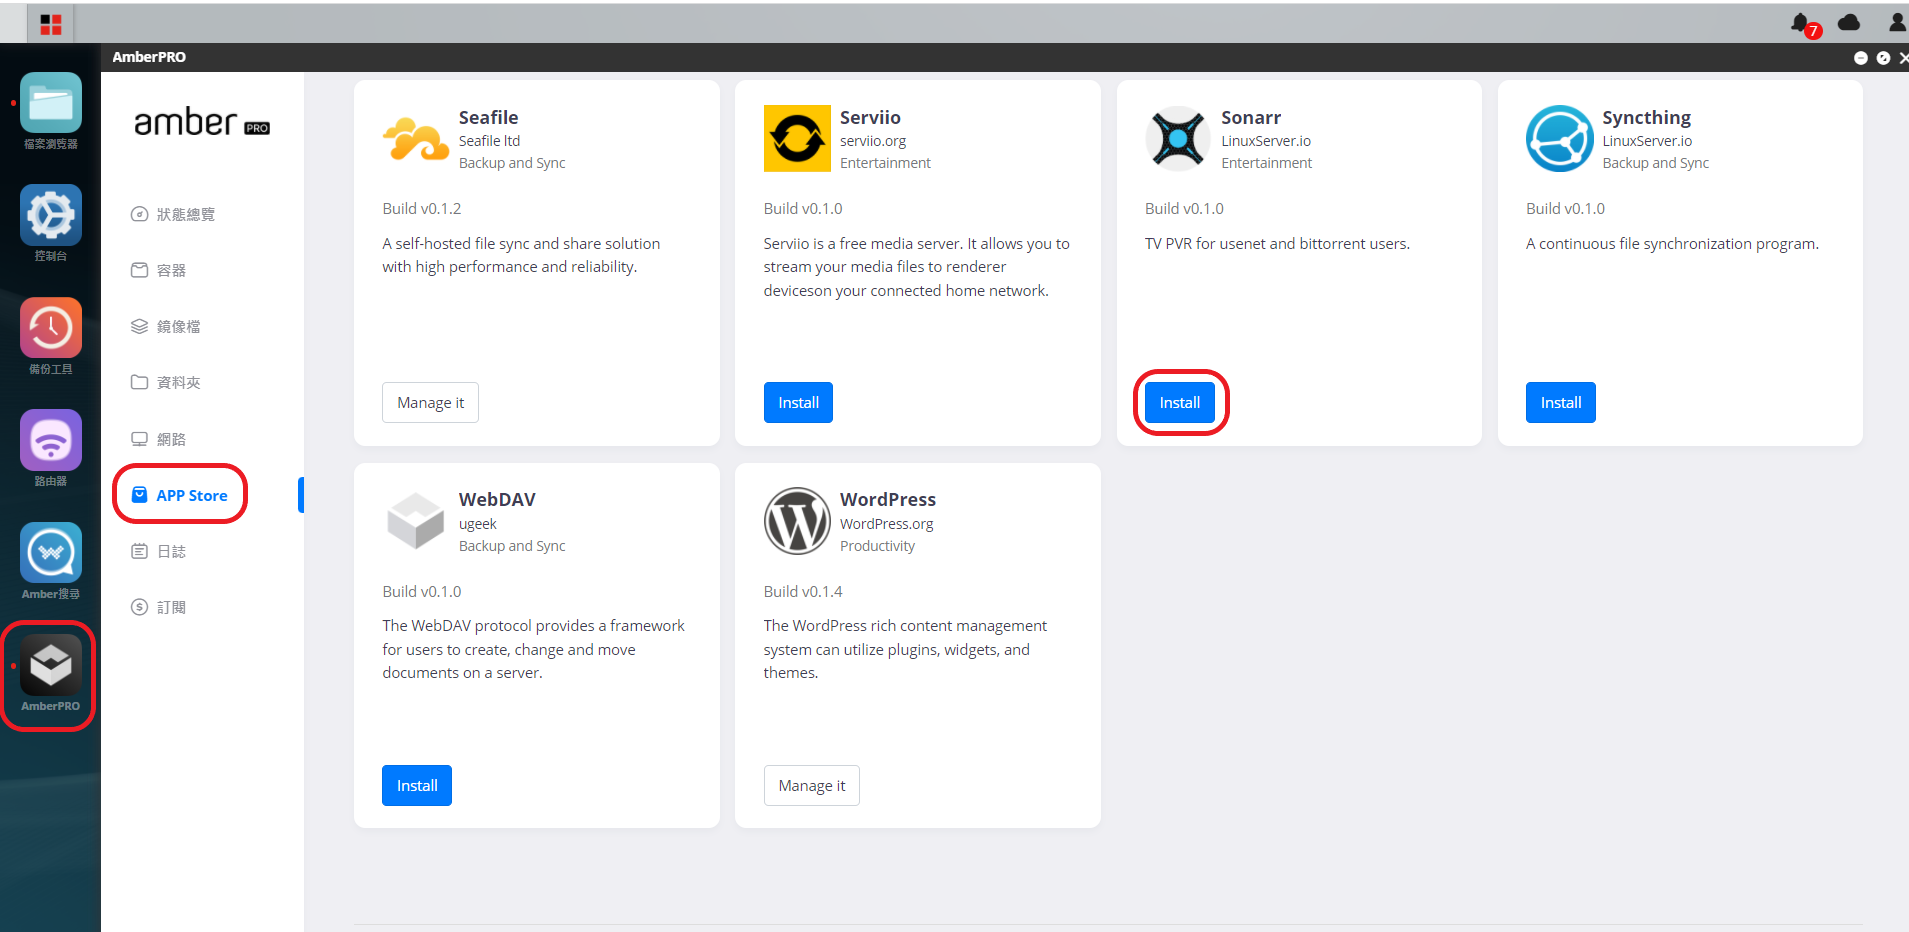The image size is (1909, 932).
Task: Click the amber PRO logo
Action: pyautogui.click(x=202, y=122)
